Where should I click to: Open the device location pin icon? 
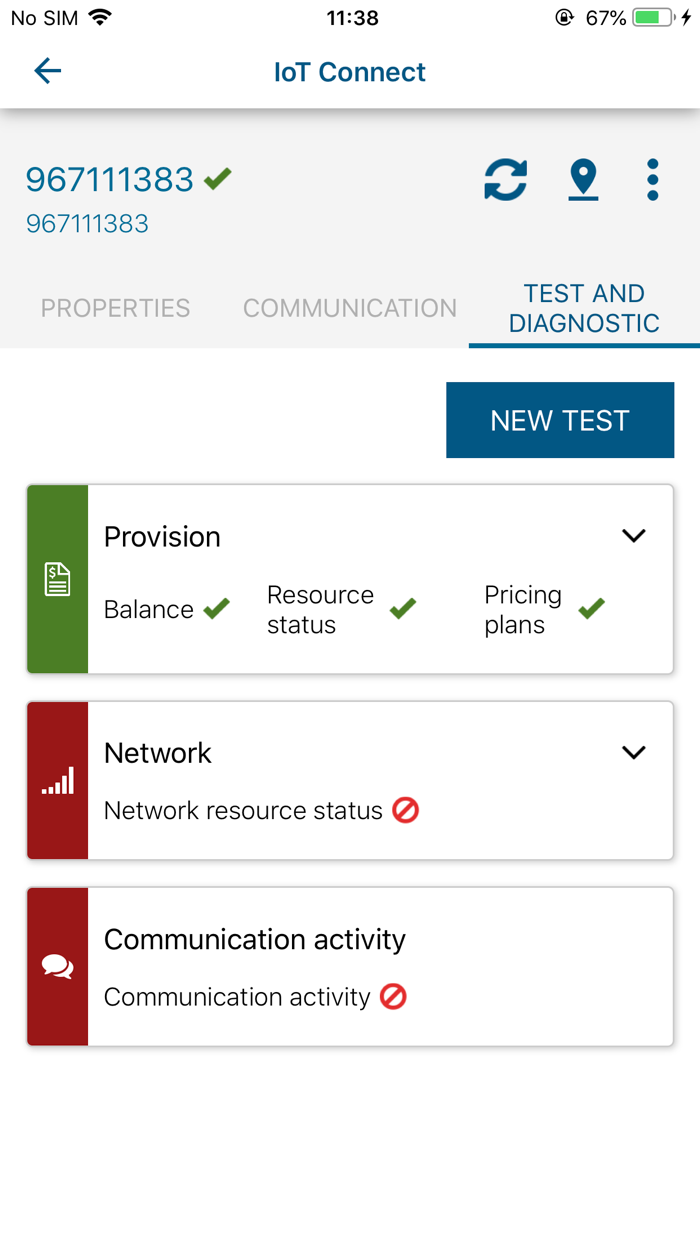pyautogui.click(x=583, y=180)
